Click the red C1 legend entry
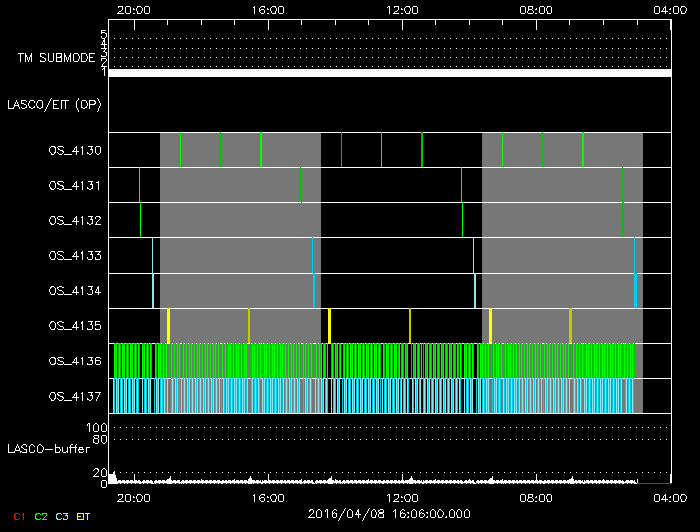The image size is (700, 532). point(19,516)
